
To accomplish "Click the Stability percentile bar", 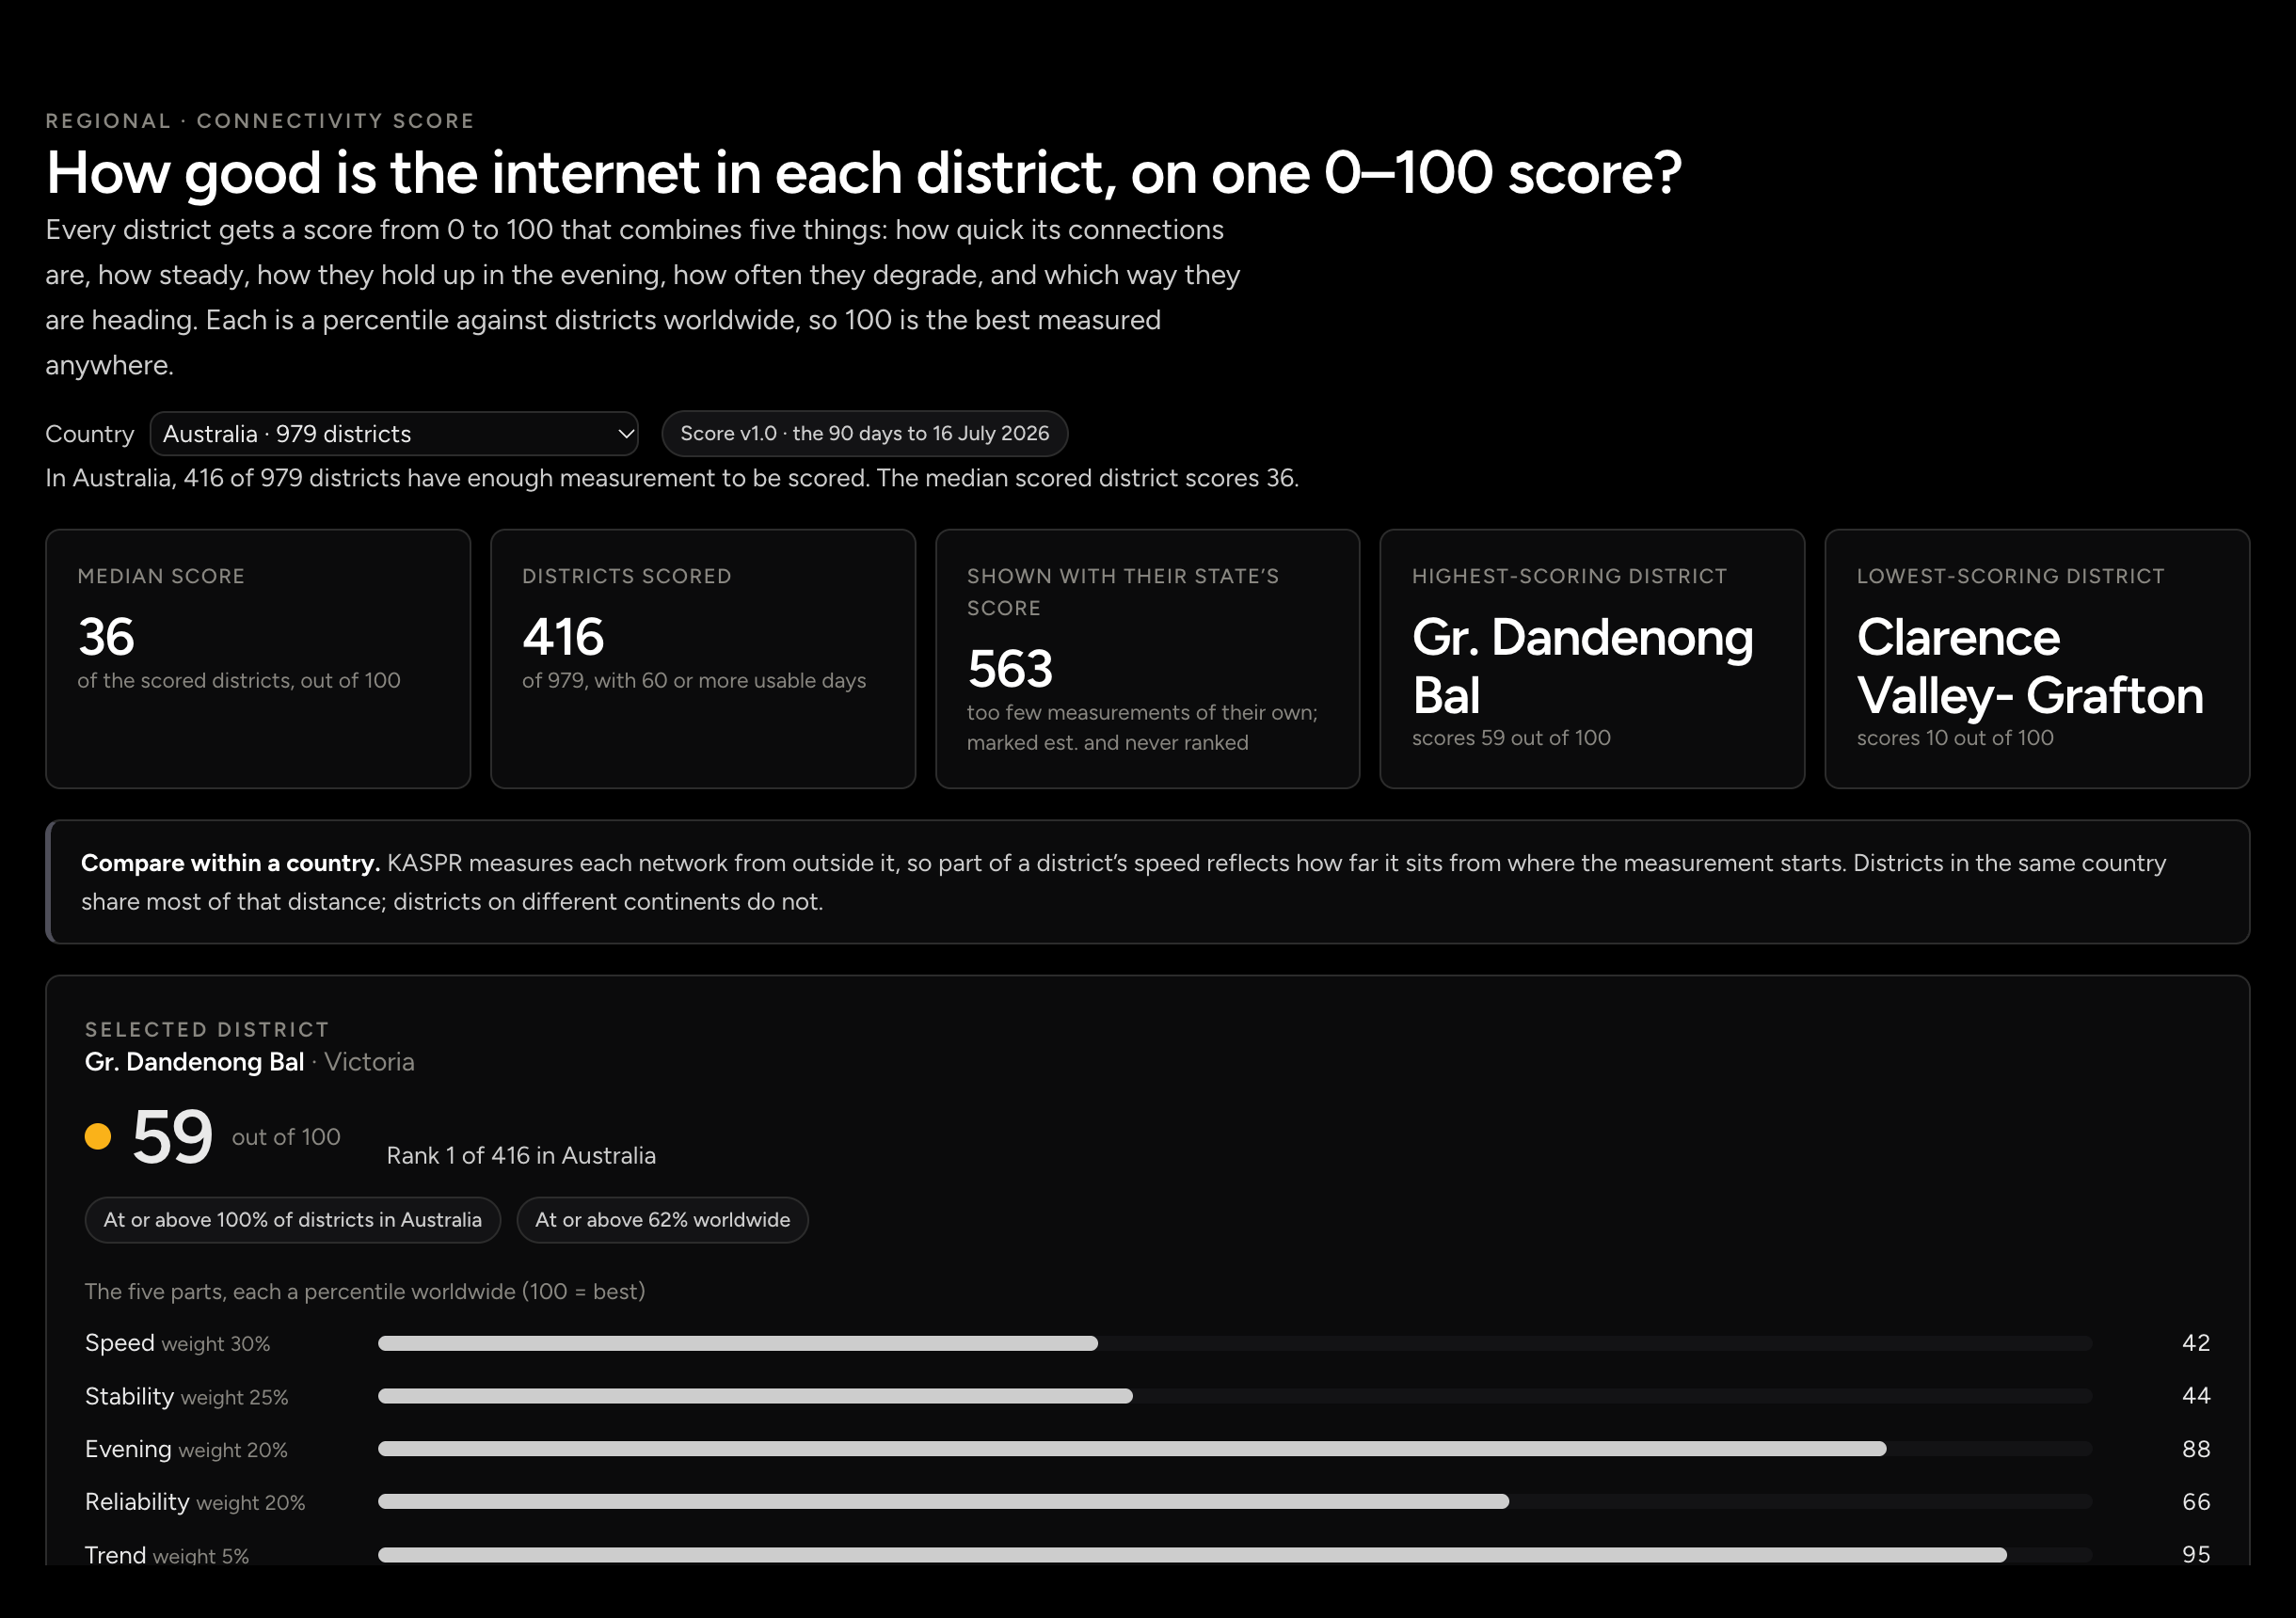I will pos(1235,1396).
